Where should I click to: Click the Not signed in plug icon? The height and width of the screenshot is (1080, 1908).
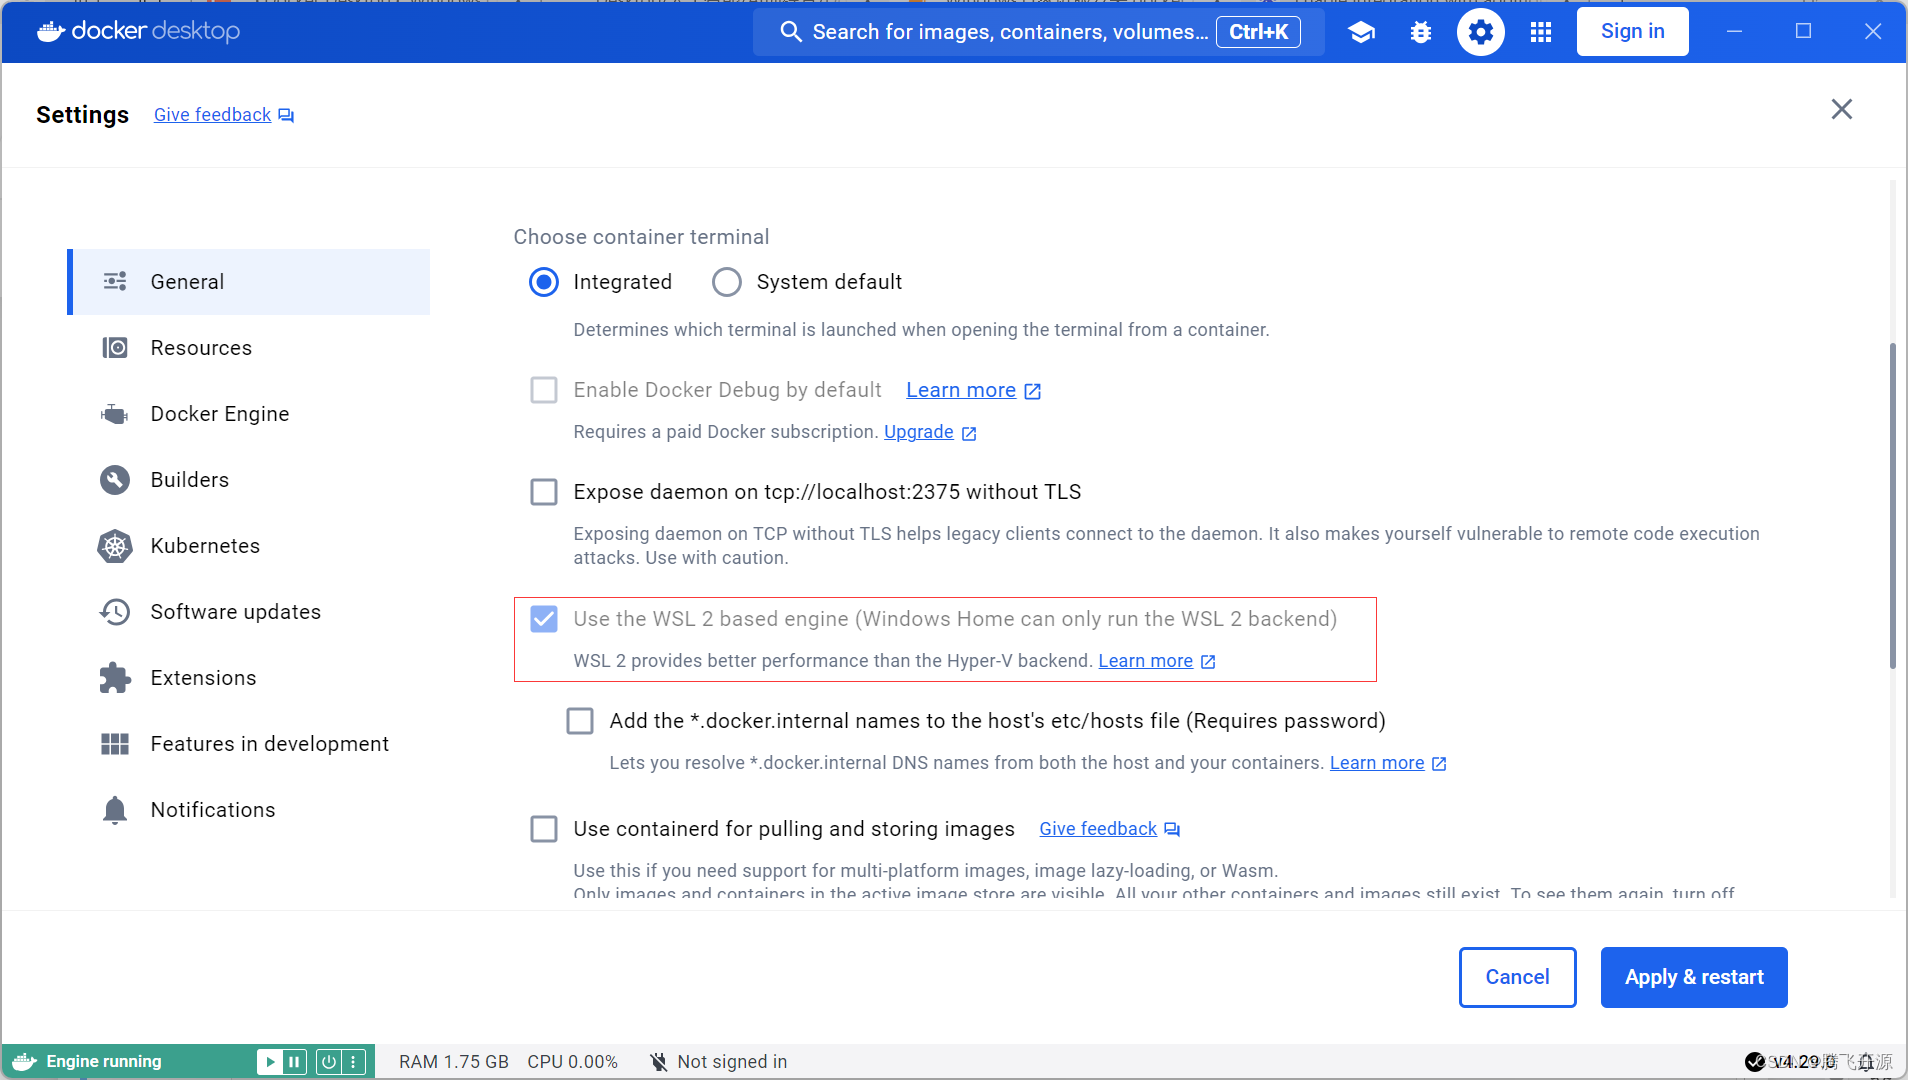click(658, 1062)
